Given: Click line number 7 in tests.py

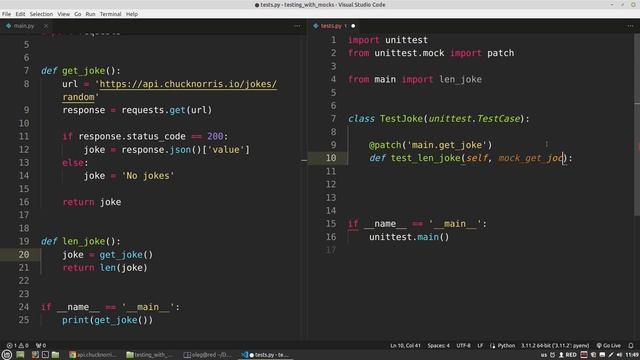Looking at the screenshot, I should [333, 119].
